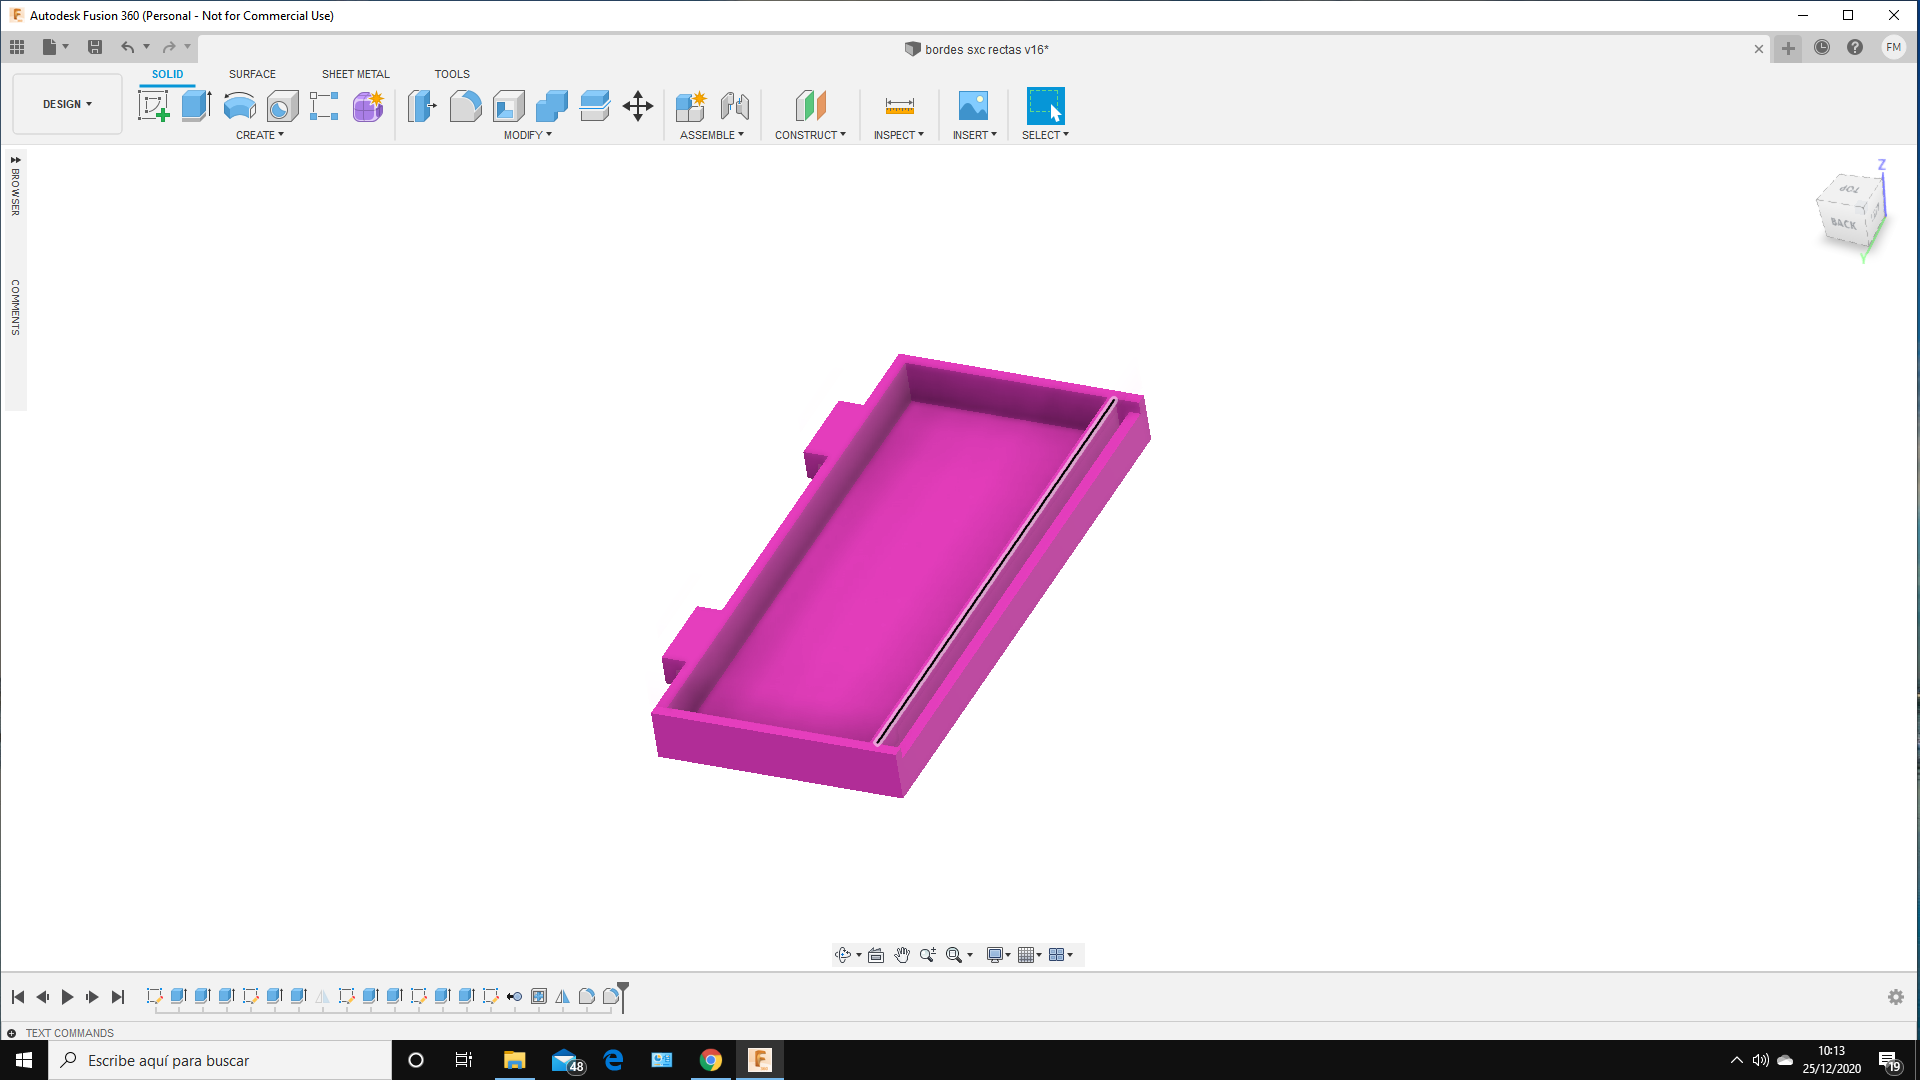Switch to the Surface tab

[251, 74]
